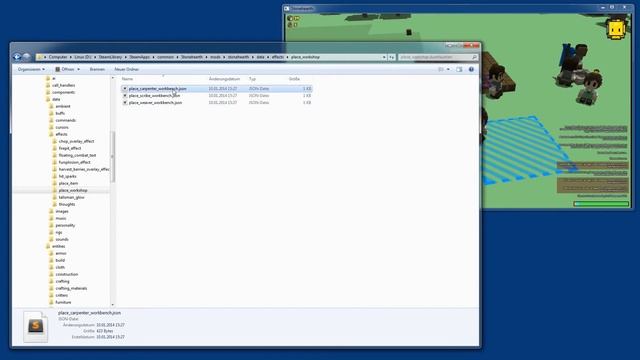Image resolution: width=640 pixels, height=360 pixels.
Task: Open the Öffnen button dropdown arrow
Action: tap(78, 69)
